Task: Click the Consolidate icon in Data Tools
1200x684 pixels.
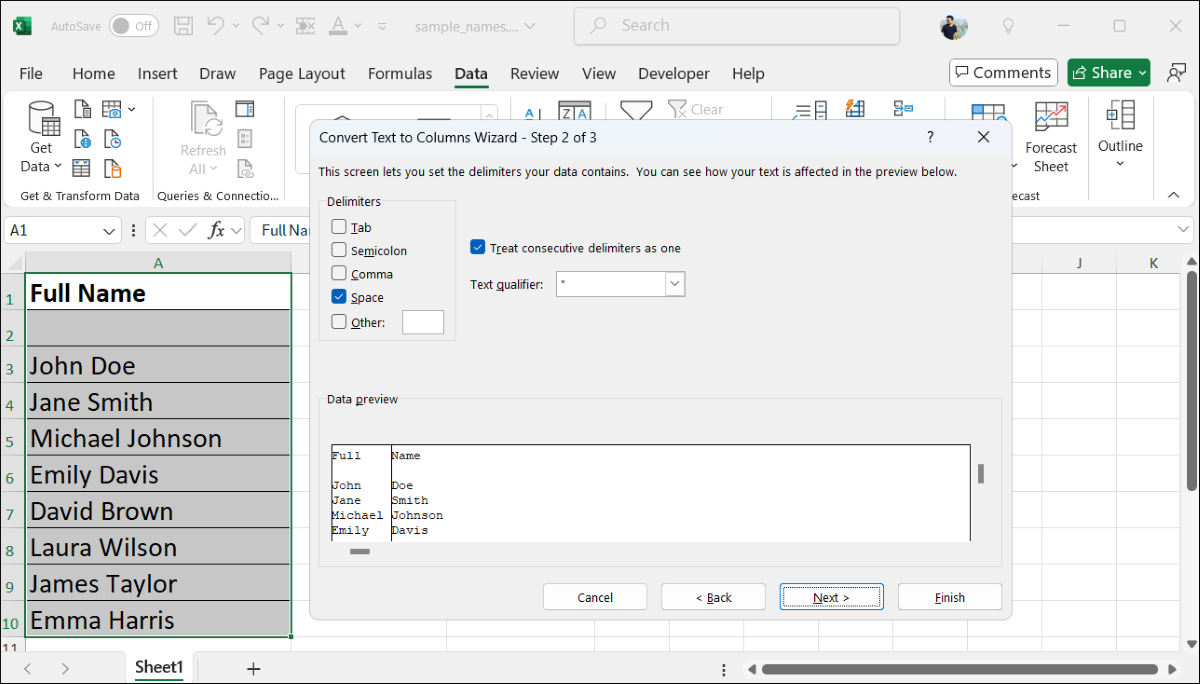Action: [904, 108]
